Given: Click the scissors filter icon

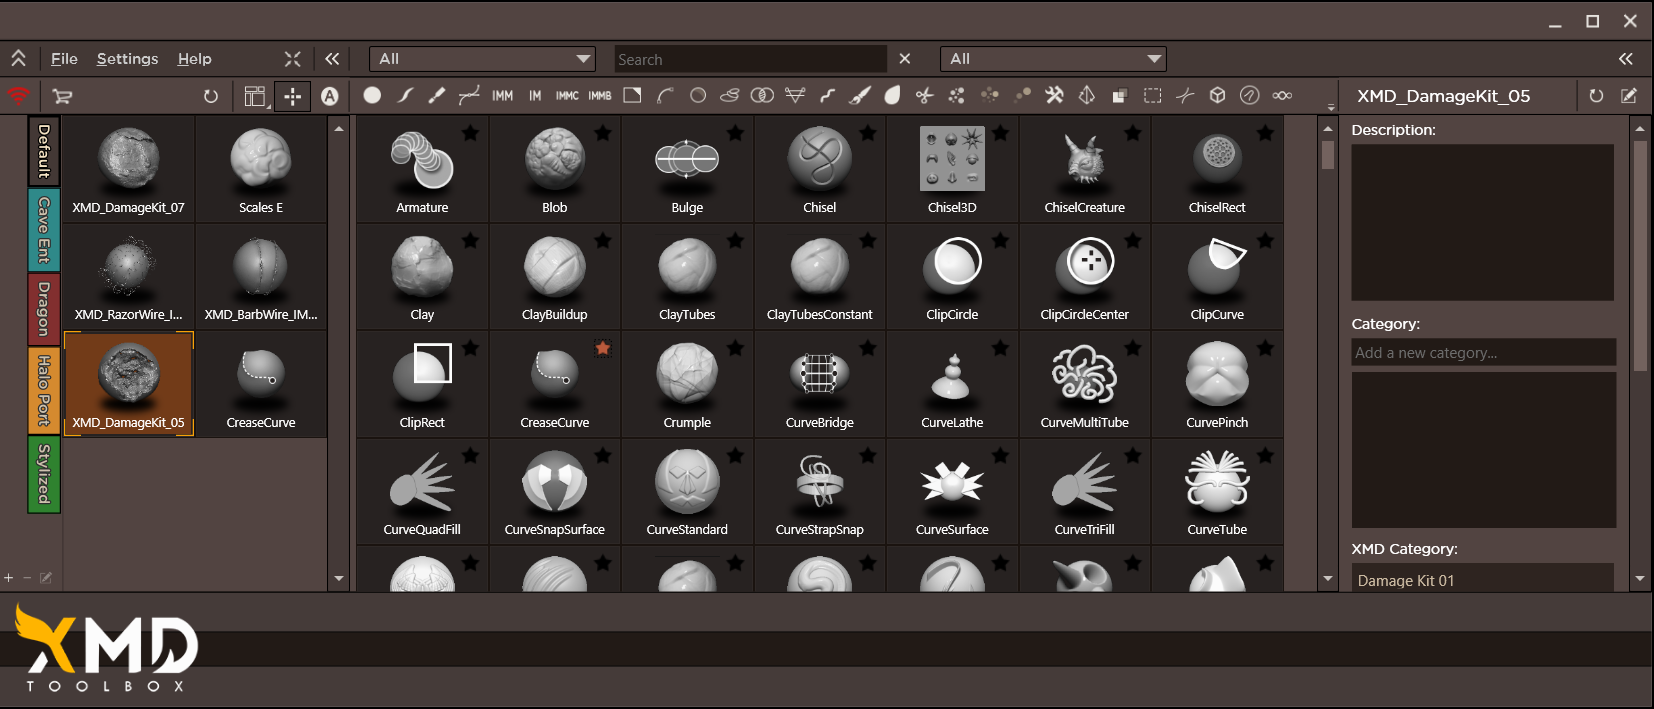Looking at the screenshot, I should 924,95.
